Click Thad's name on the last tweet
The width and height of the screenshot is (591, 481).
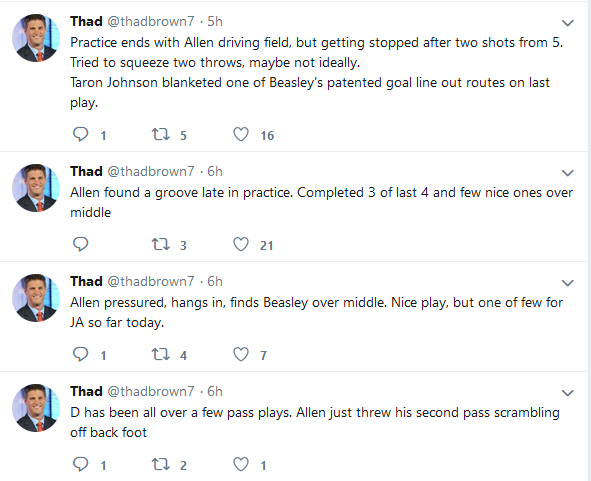click(86, 391)
